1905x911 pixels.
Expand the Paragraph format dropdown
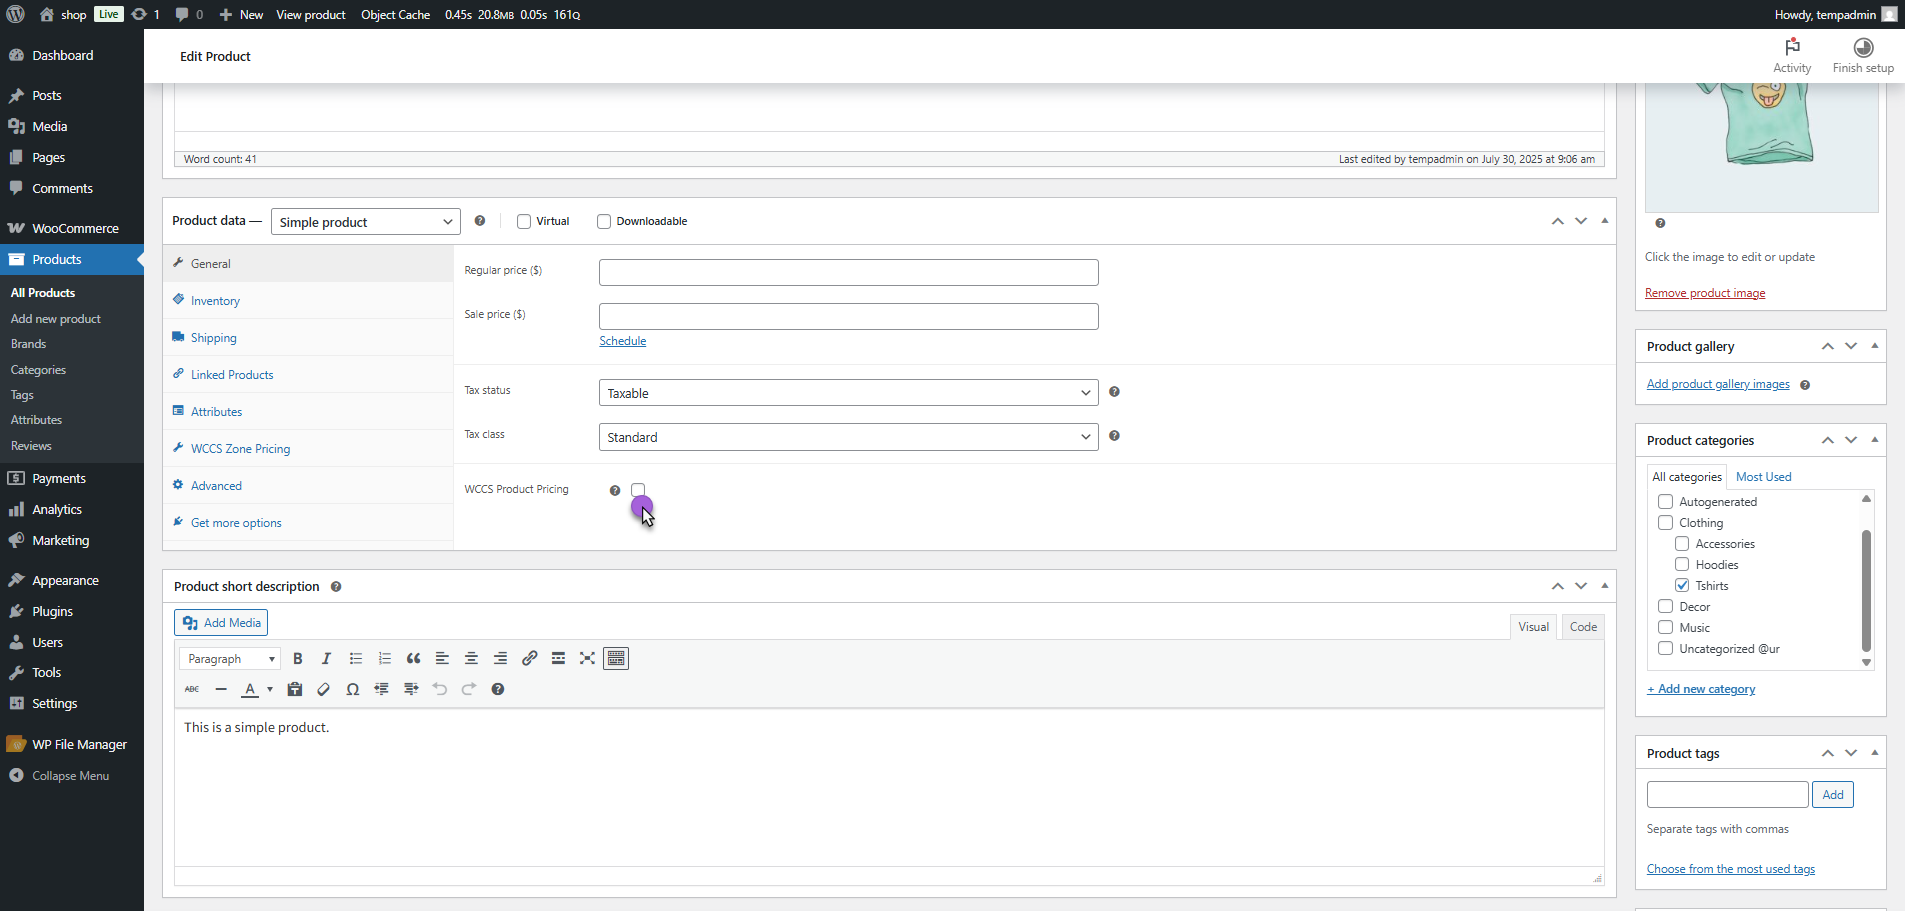(x=230, y=659)
